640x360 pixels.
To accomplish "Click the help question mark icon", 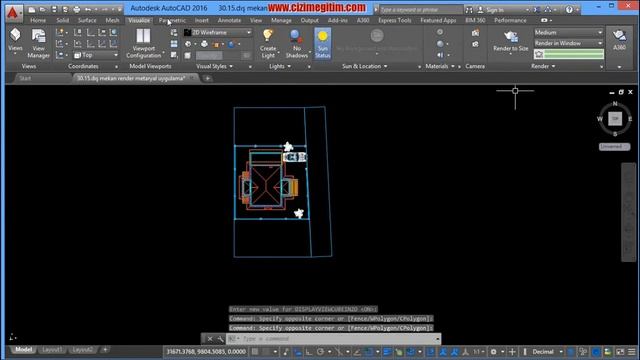I will pyautogui.click(x=569, y=10).
